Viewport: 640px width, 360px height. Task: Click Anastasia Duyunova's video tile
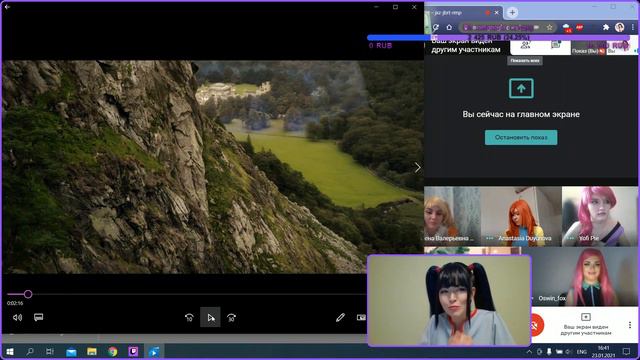tap(521, 216)
